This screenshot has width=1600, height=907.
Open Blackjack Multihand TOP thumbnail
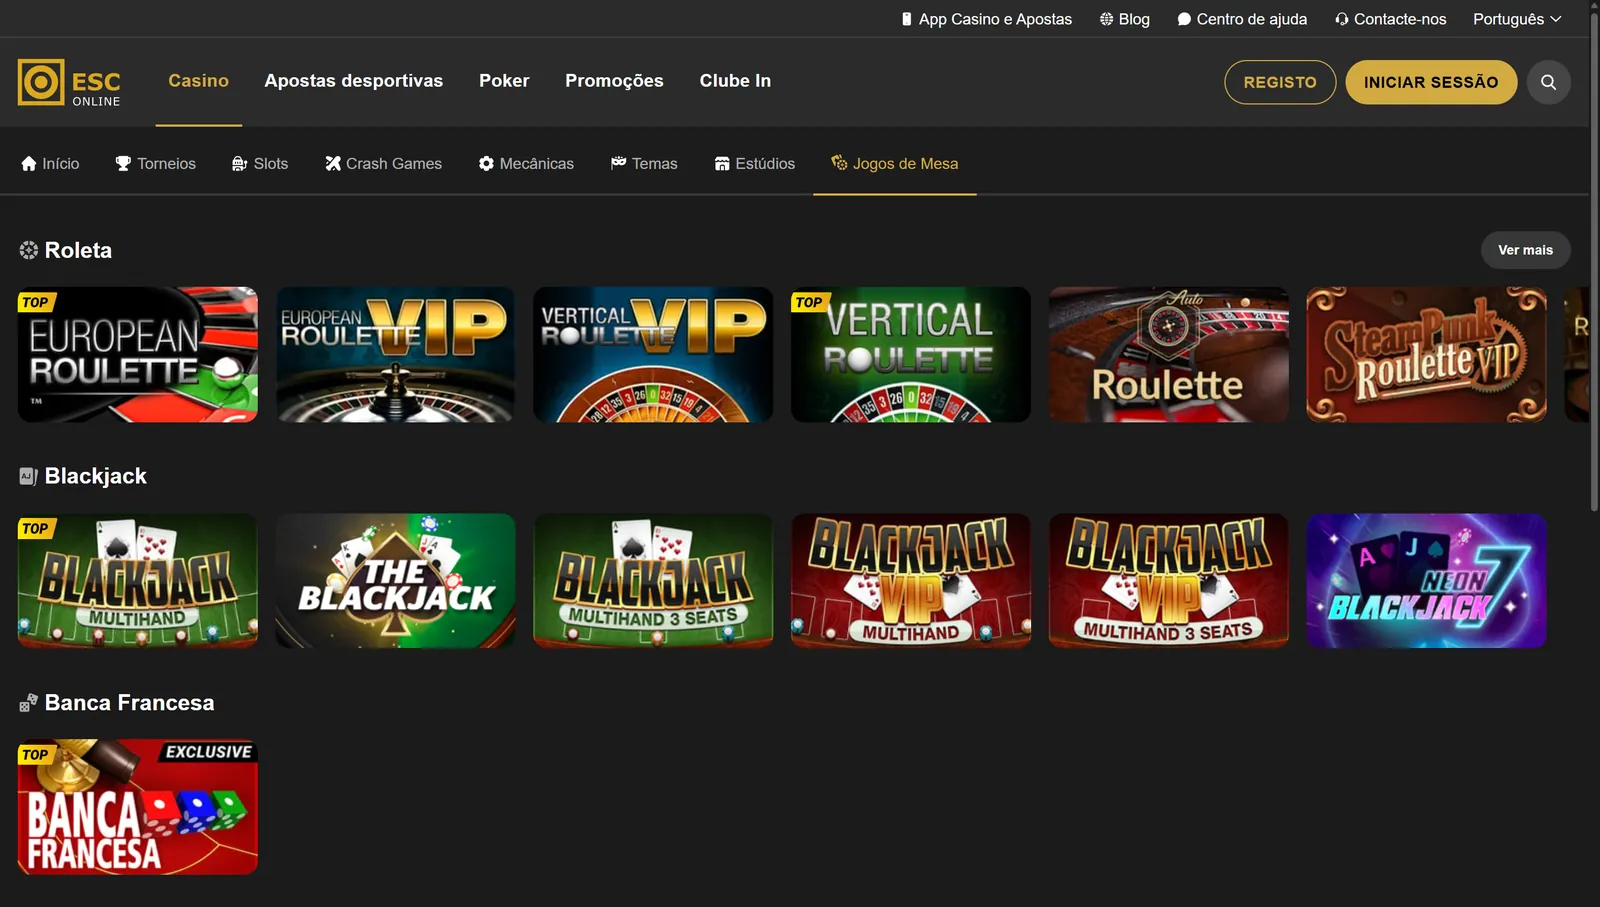pos(138,581)
